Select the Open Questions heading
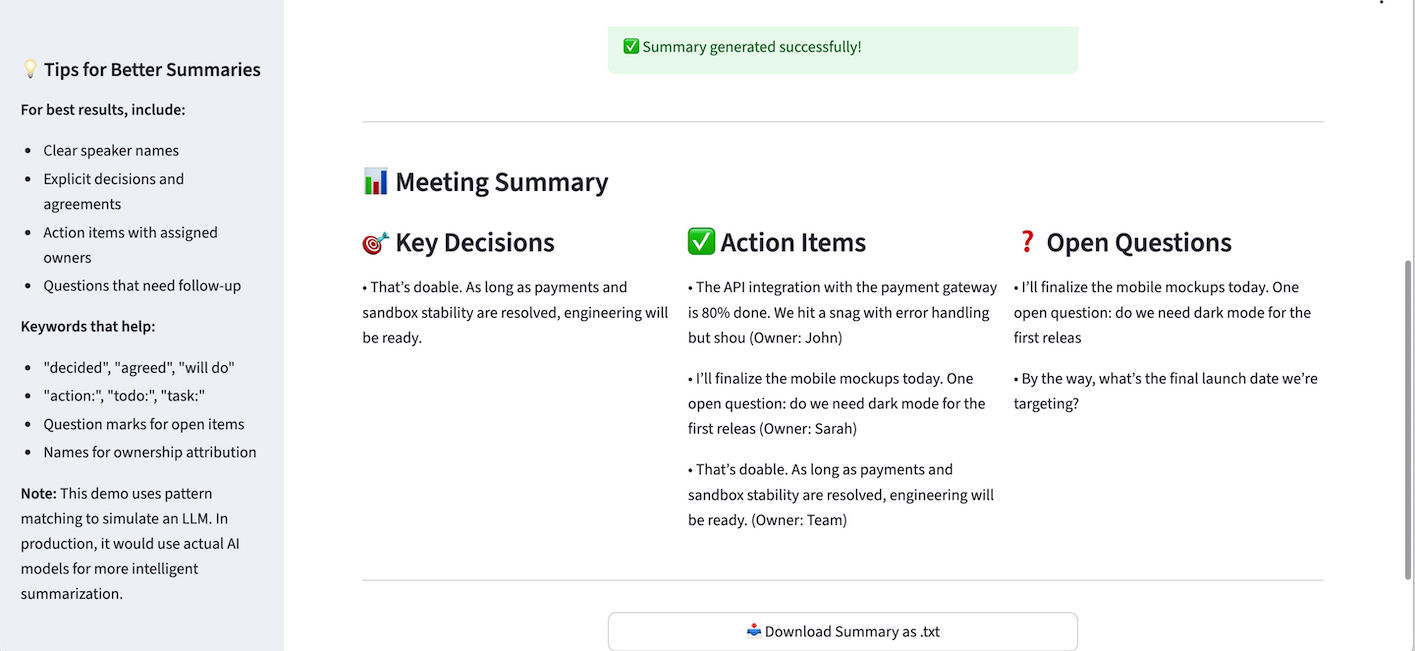 tap(1139, 241)
